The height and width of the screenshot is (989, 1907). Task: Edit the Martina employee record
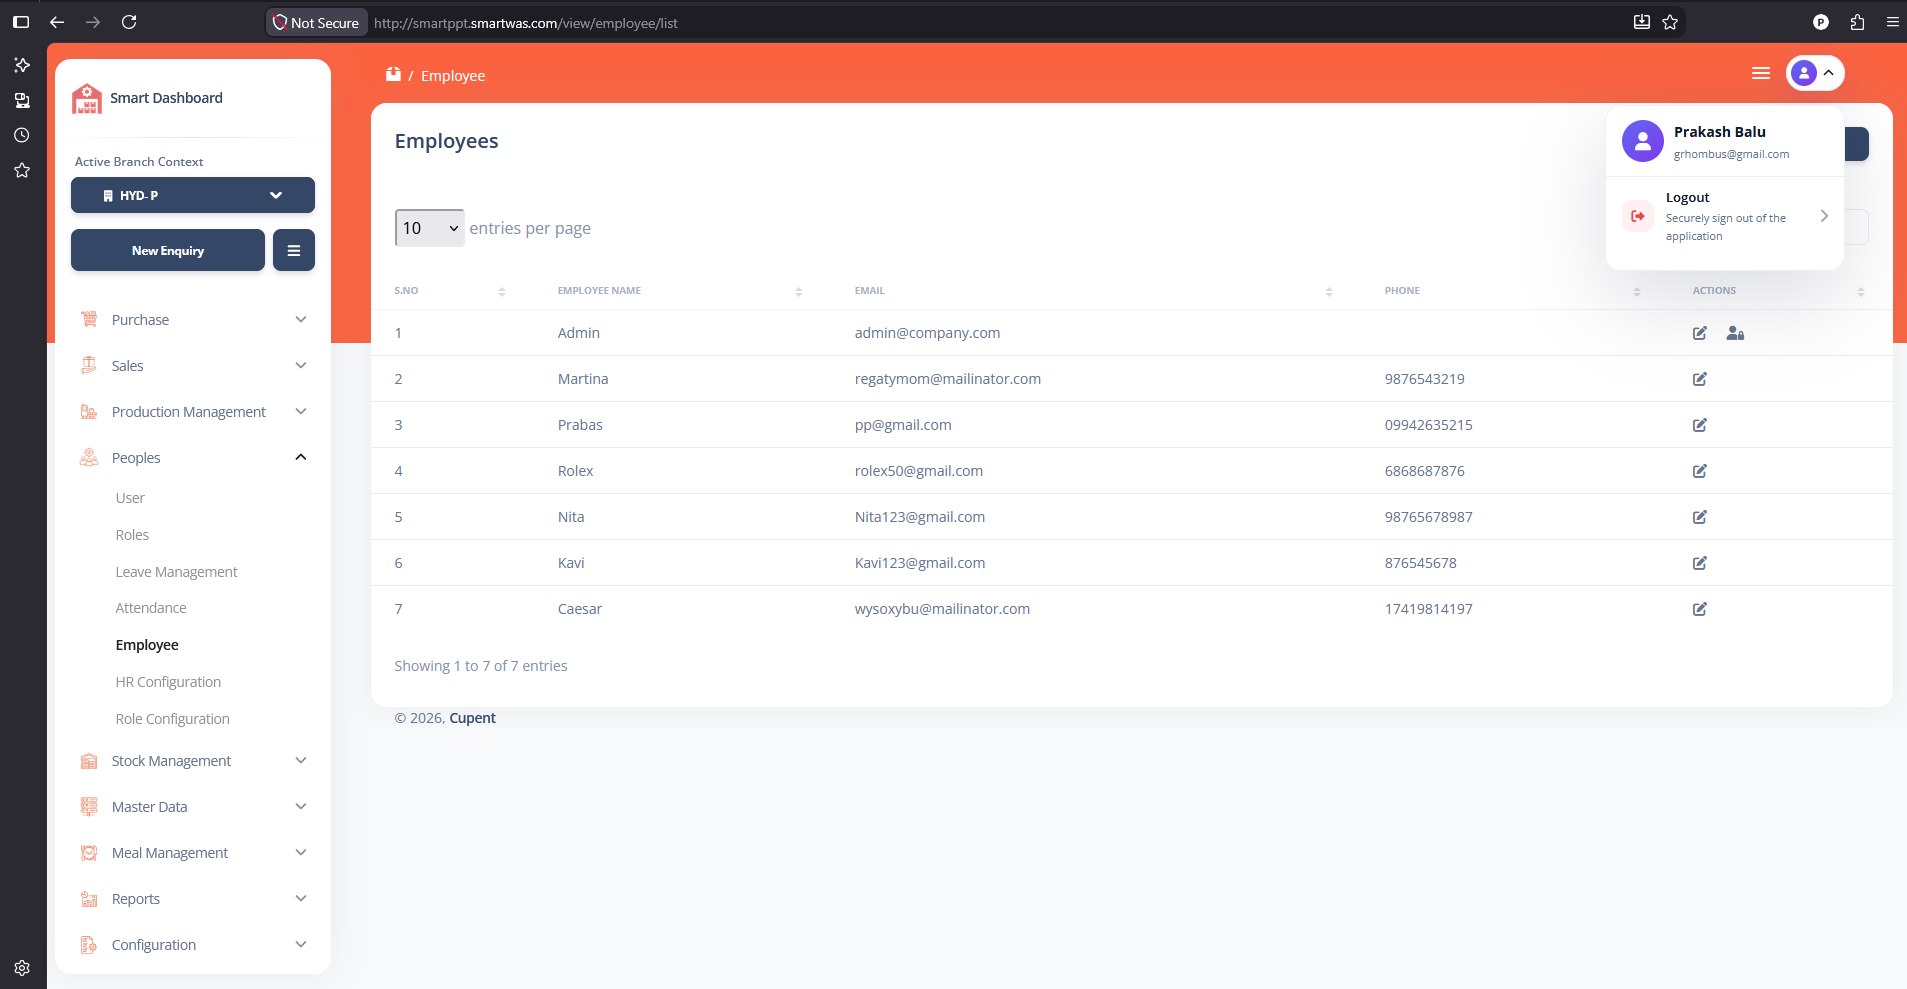coord(1699,379)
